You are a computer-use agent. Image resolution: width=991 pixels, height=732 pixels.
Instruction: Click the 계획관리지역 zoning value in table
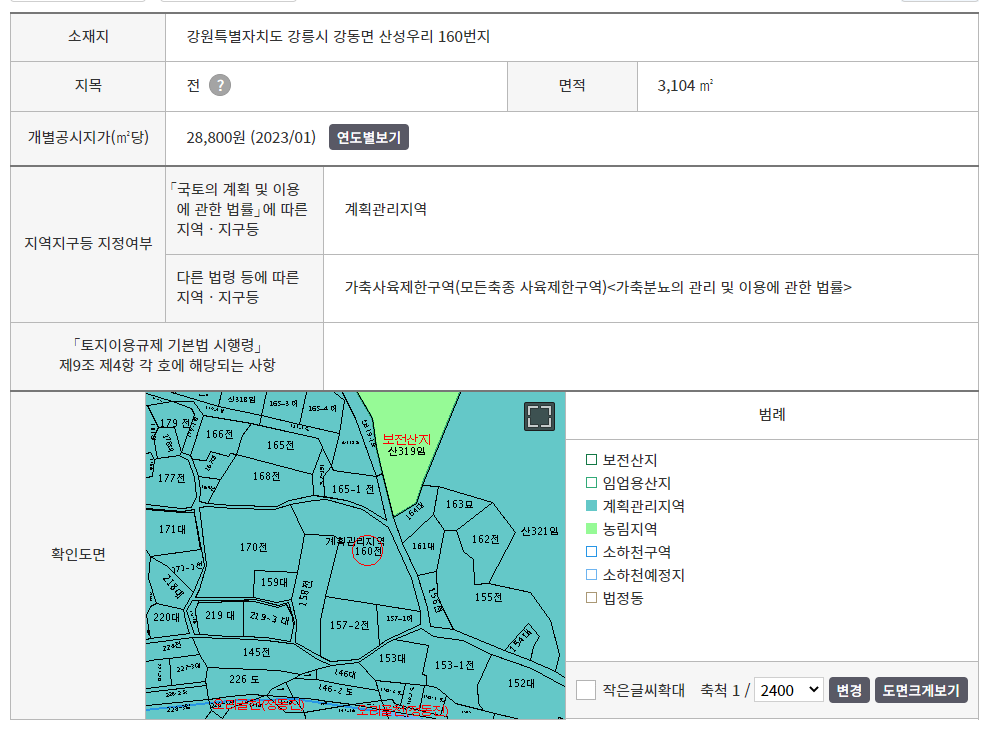[x=386, y=209]
